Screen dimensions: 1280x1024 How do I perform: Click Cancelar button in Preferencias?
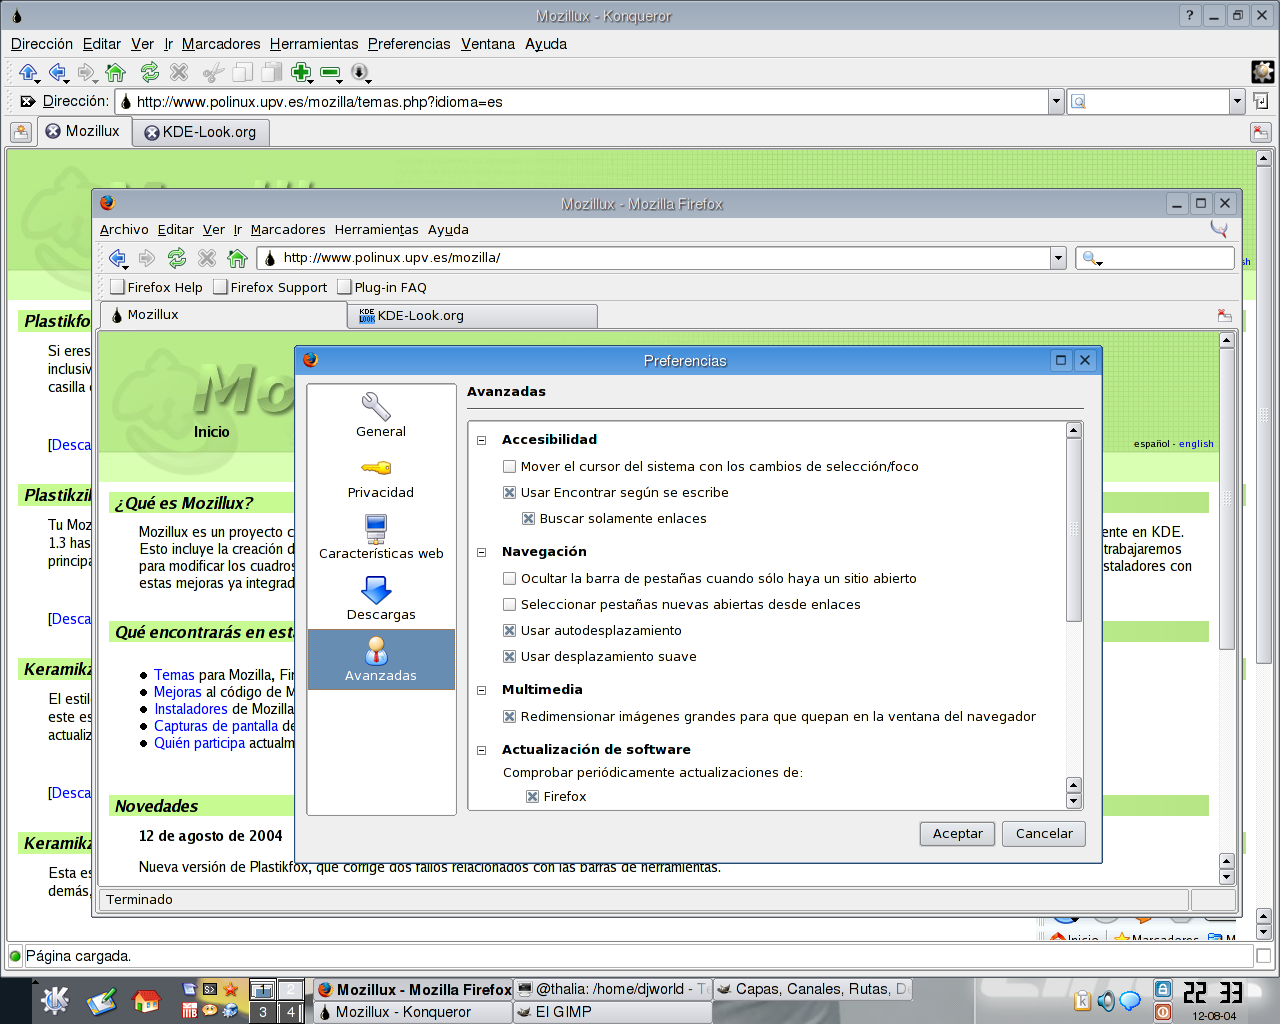pyautogui.click(x=1044, y=834)
